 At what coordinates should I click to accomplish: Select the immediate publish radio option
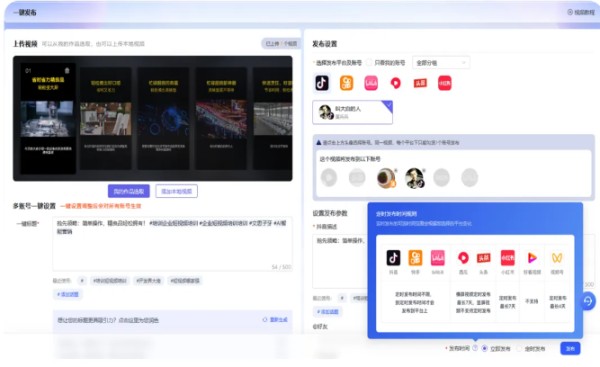(484, 348)
